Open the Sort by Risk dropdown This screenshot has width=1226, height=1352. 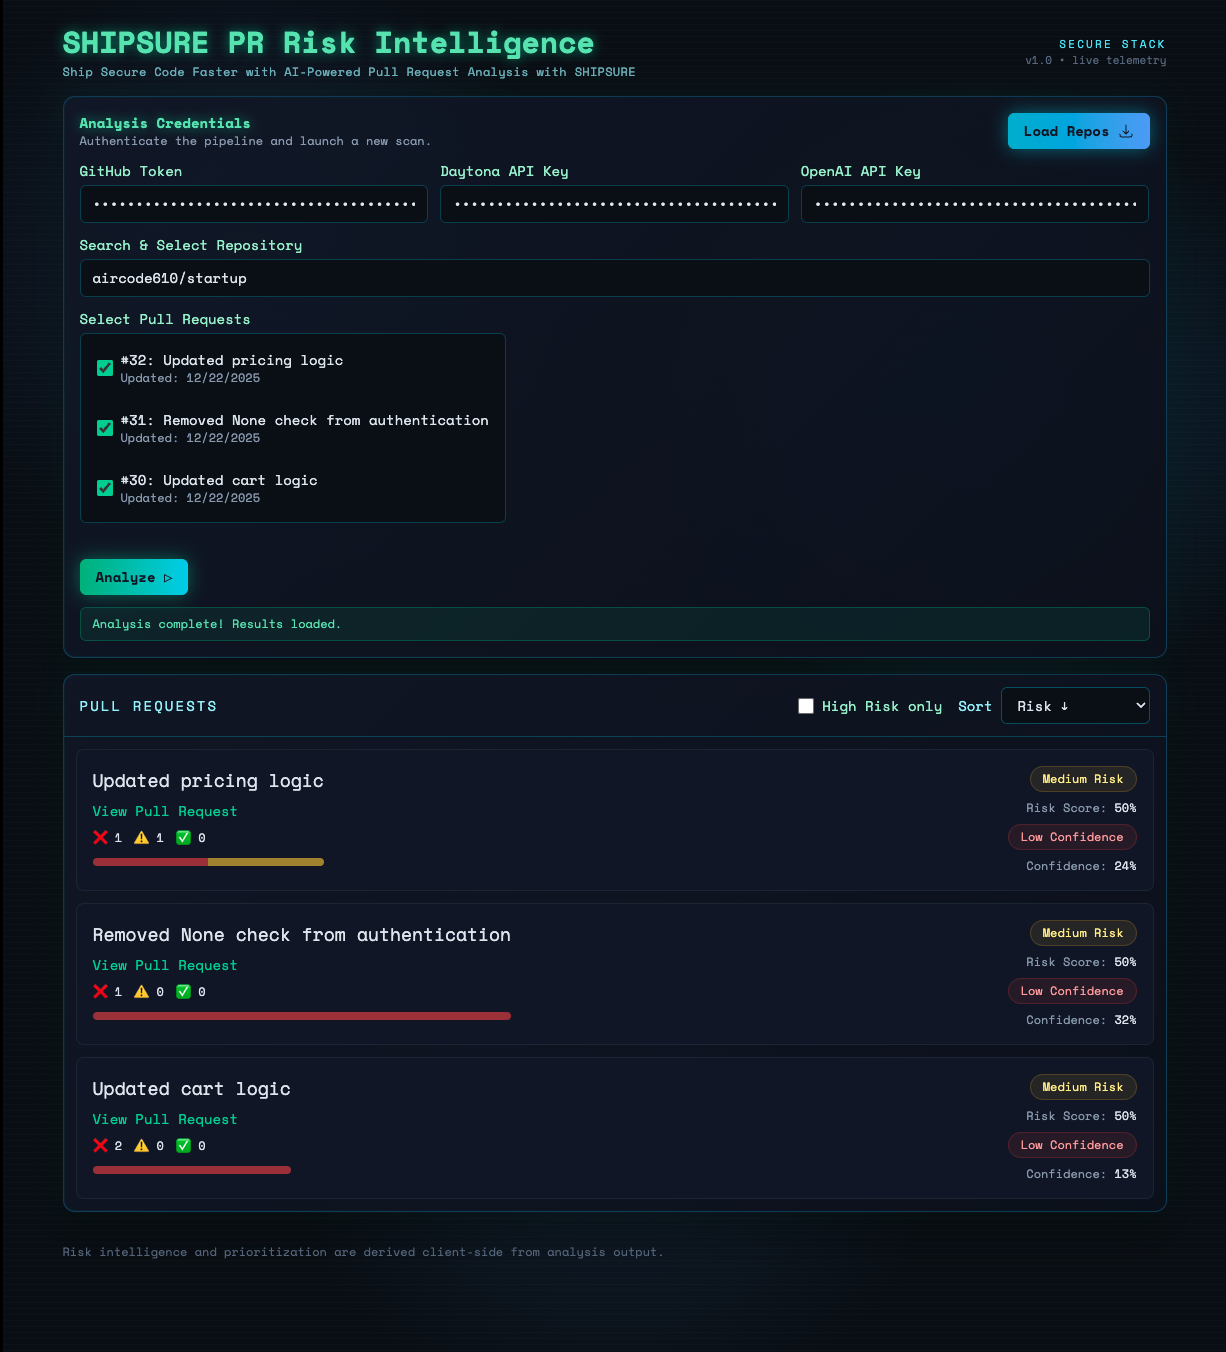point(1075,706)
